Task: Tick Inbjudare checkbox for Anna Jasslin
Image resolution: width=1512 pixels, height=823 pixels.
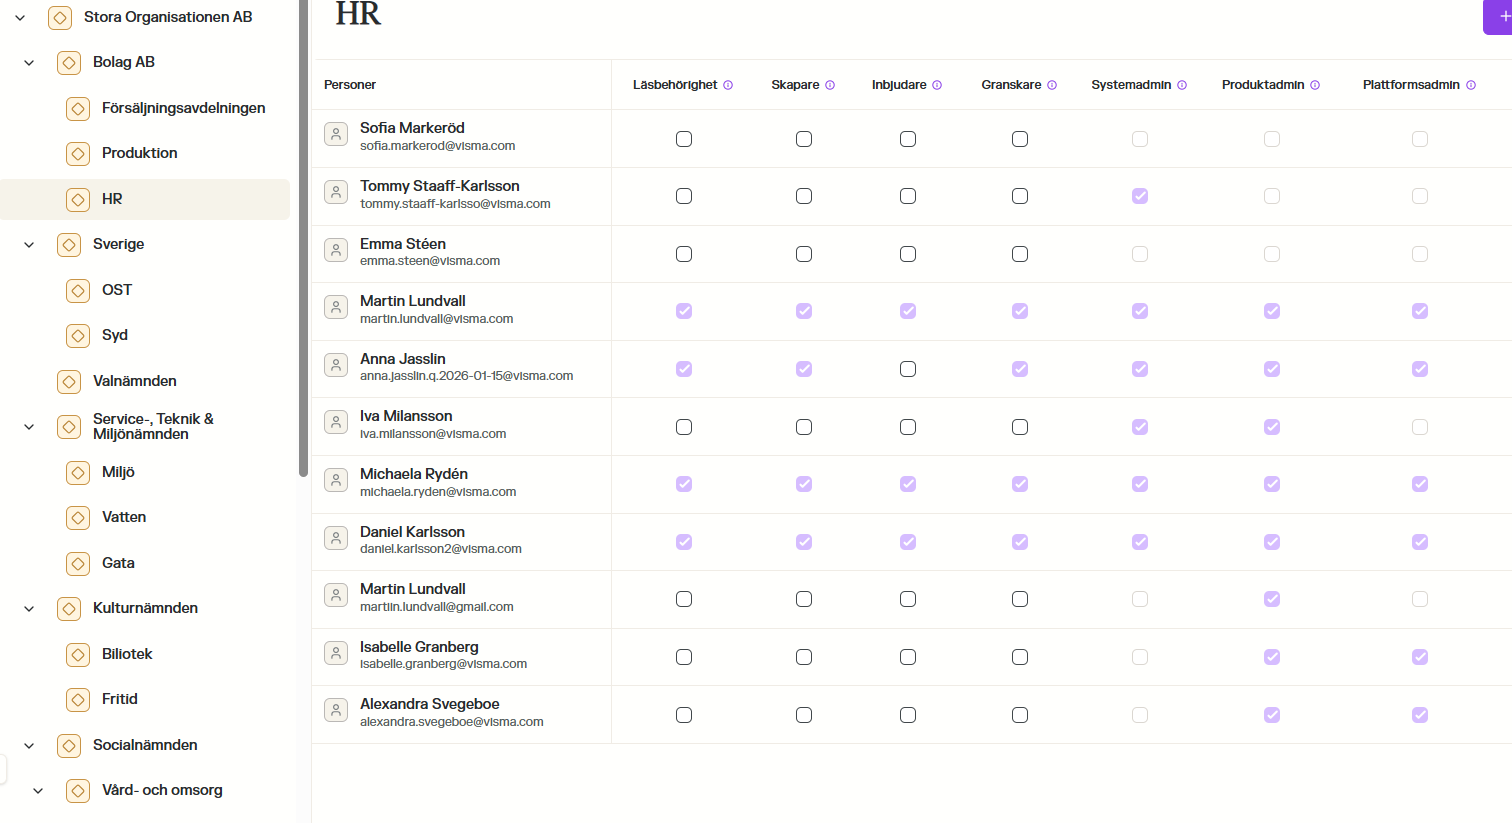Action: 908,369
